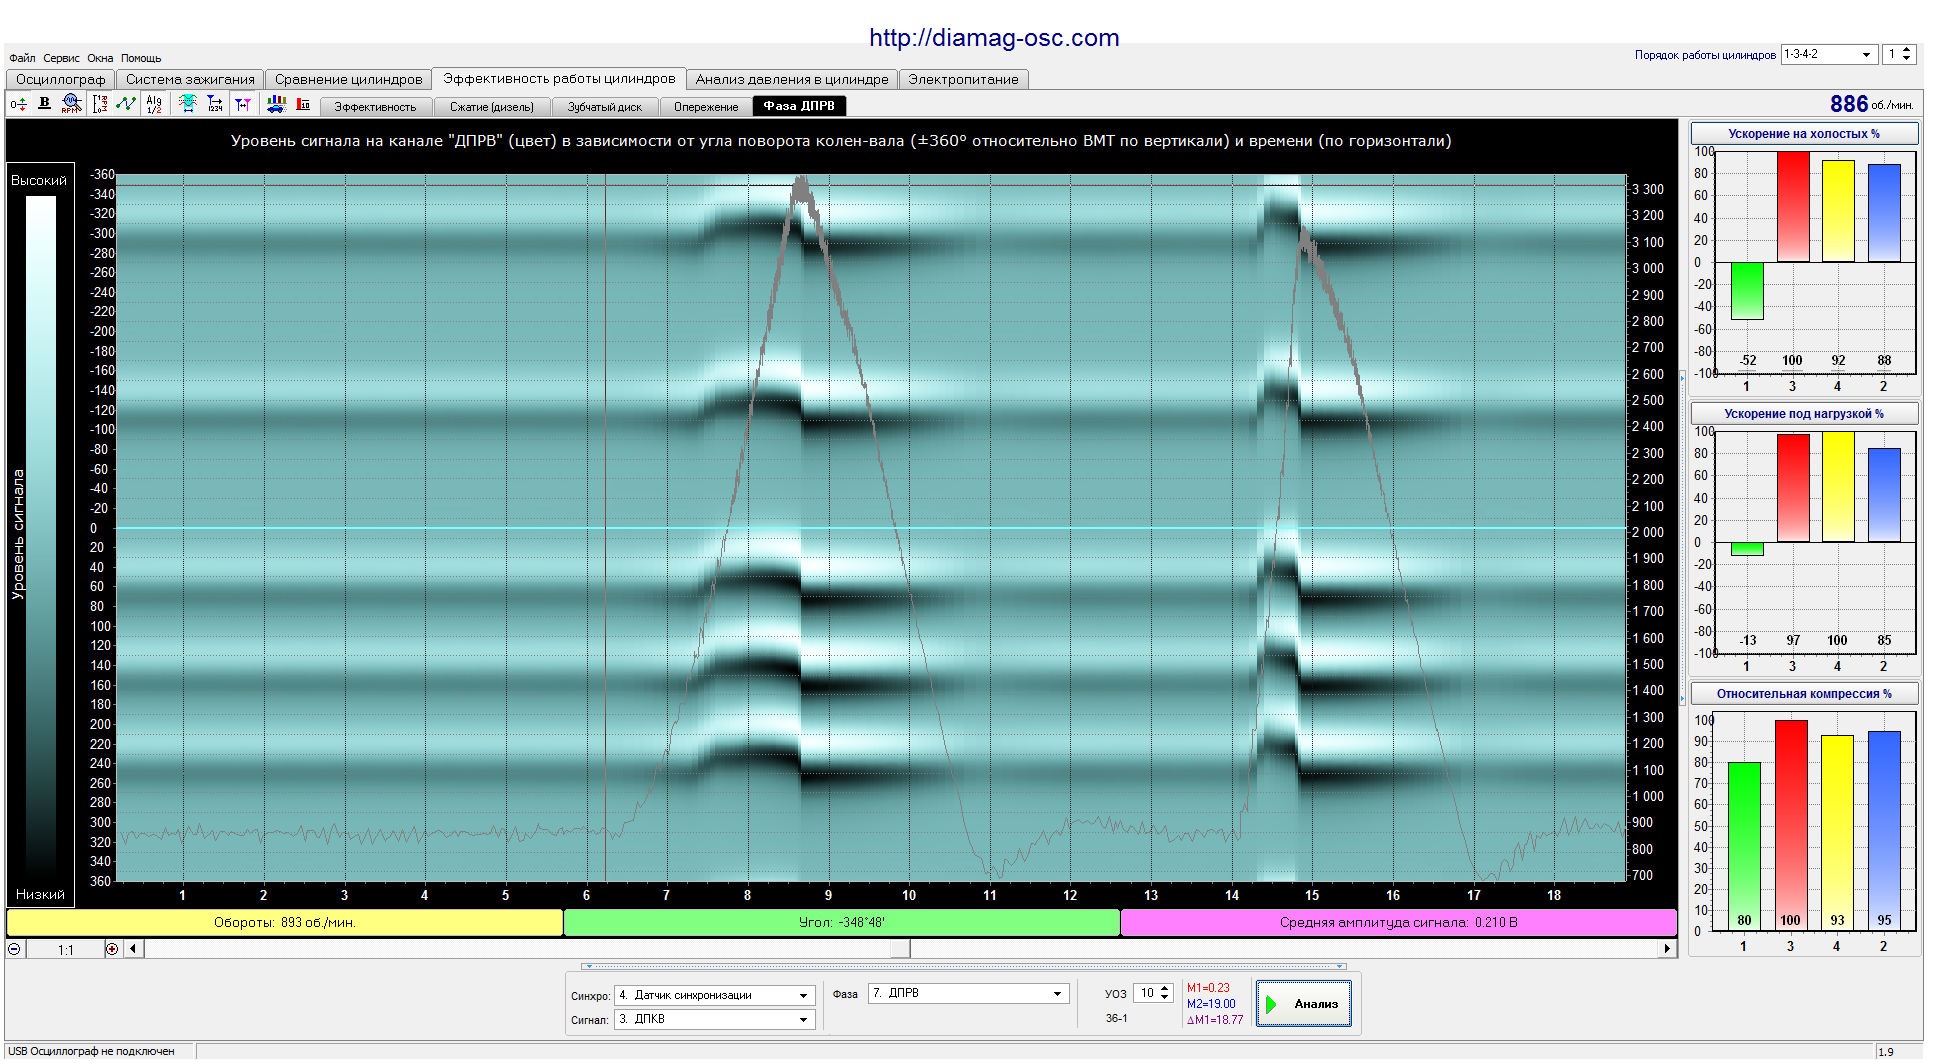Click the pink marker pair icon

pos(243,104)
